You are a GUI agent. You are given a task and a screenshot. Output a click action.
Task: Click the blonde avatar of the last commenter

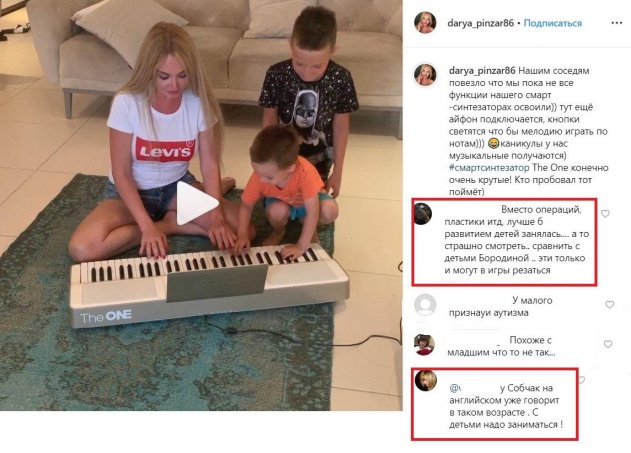(x=426, y=380)
